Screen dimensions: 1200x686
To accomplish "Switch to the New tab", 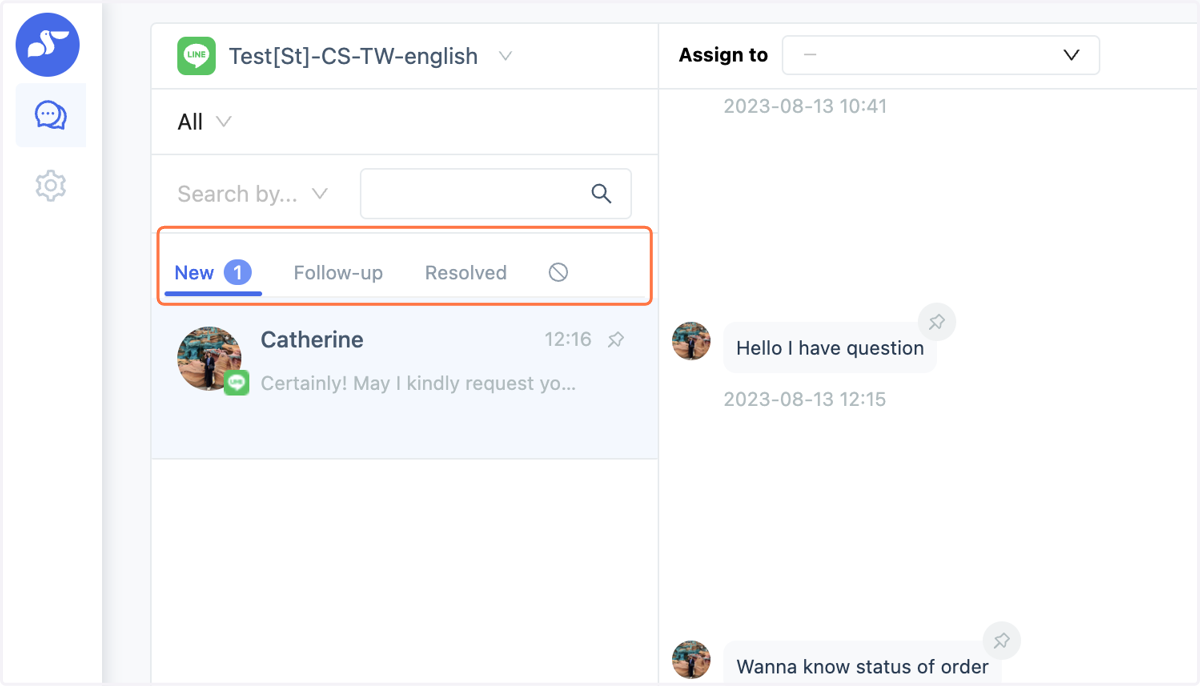I will [x=213, y=273].
